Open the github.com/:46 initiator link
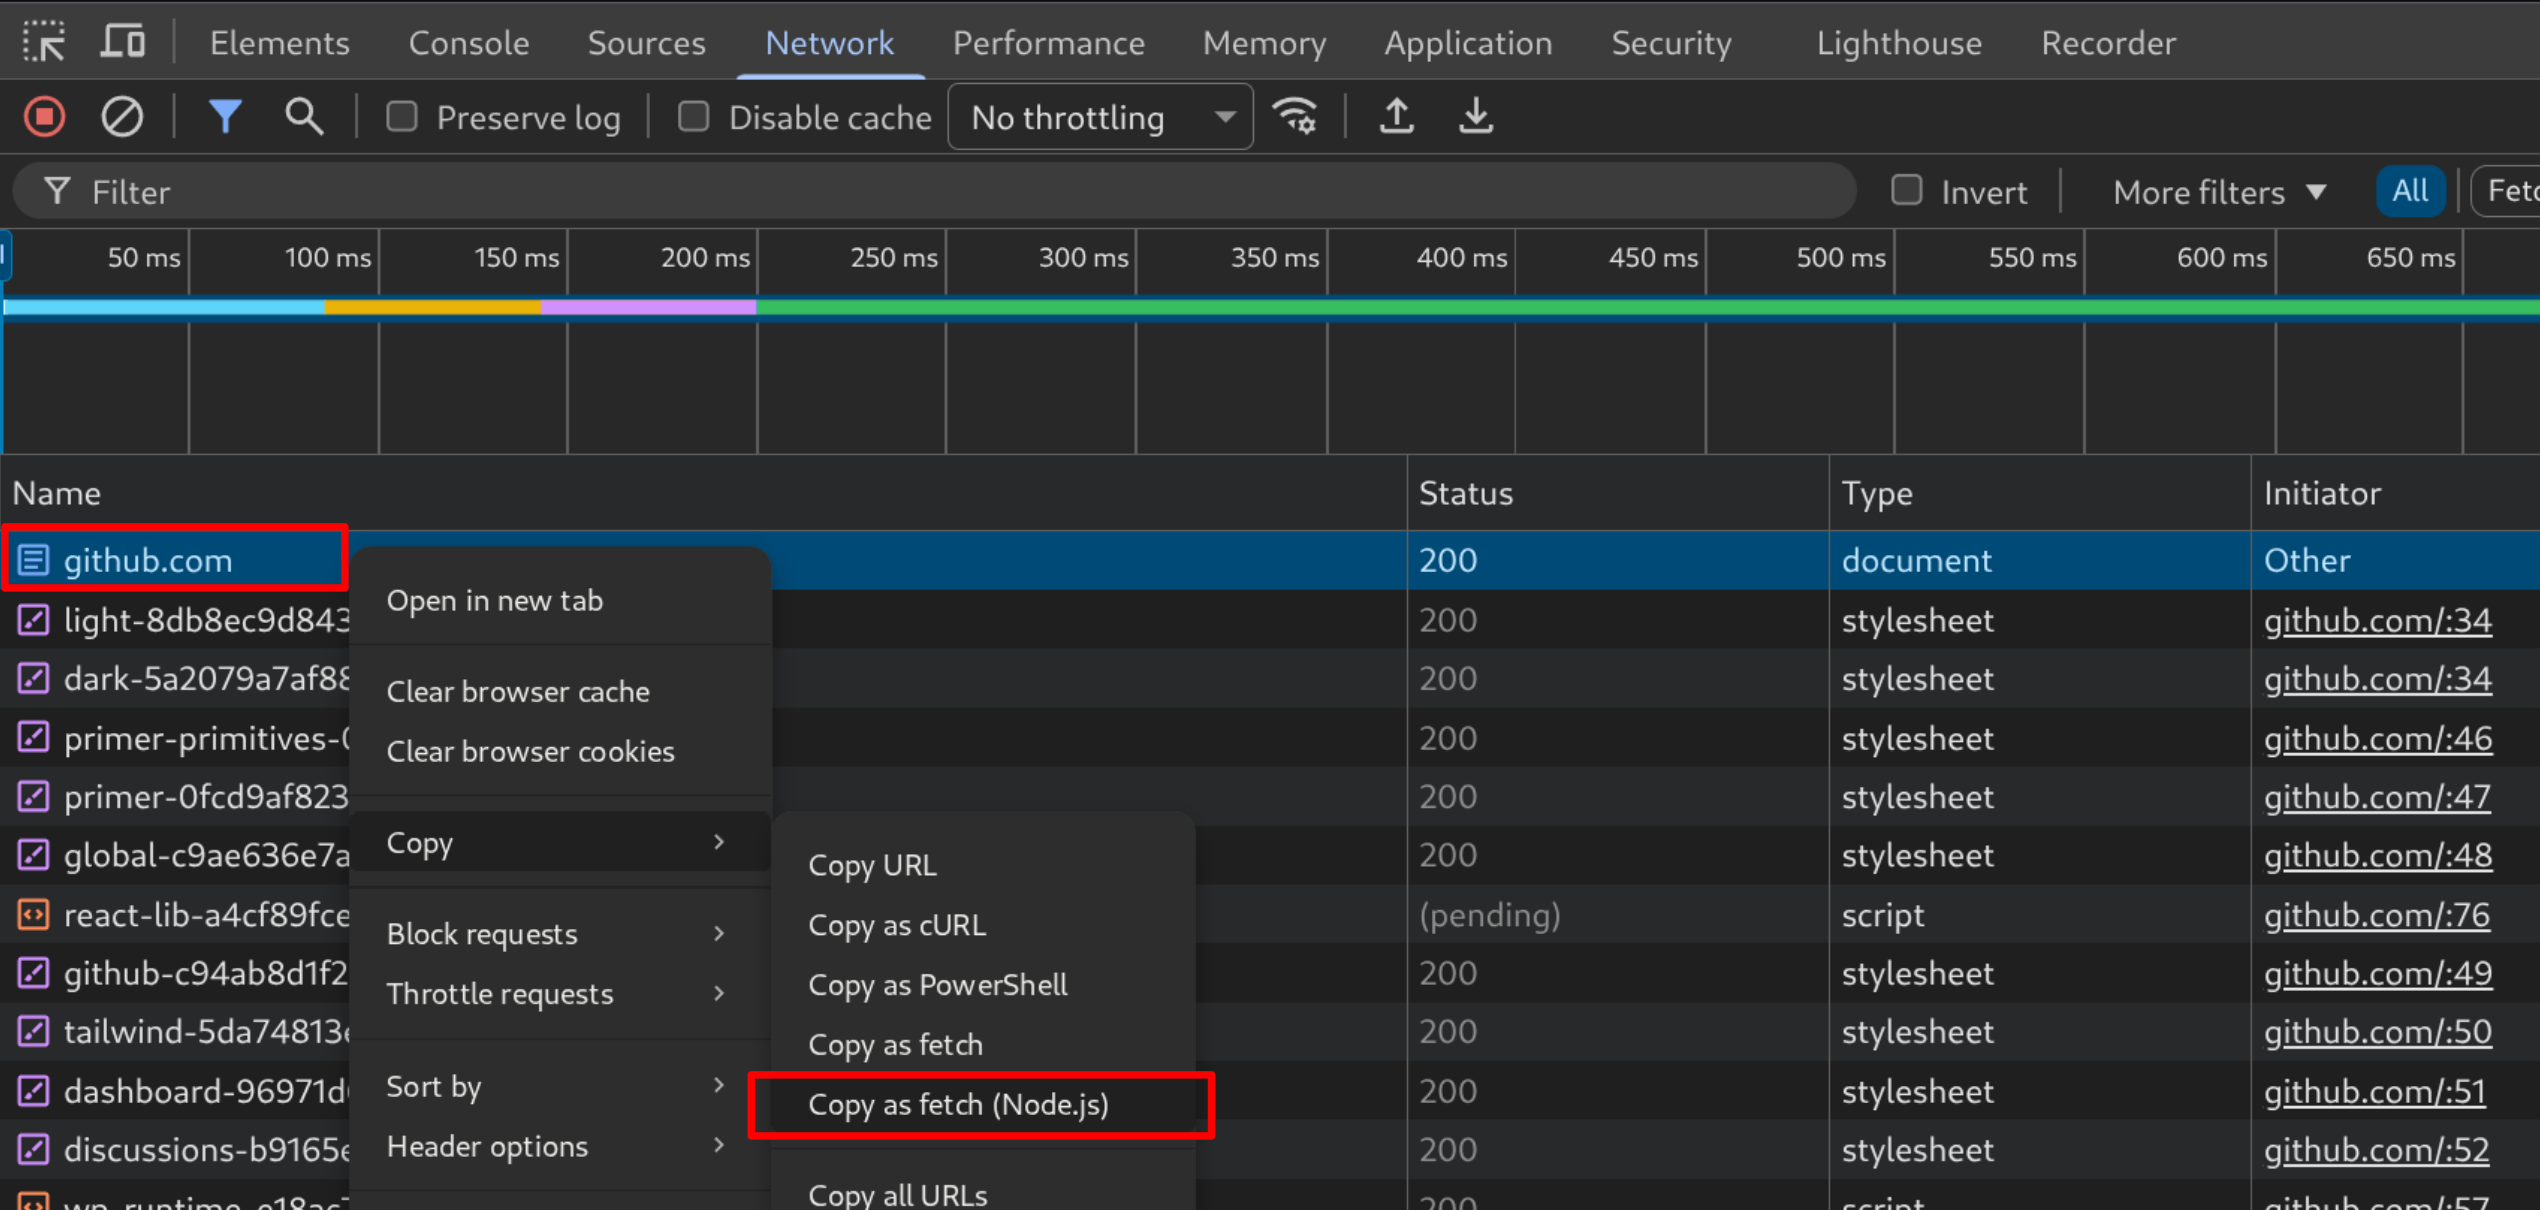The image size is (2540, 1210). point(2377,738)
